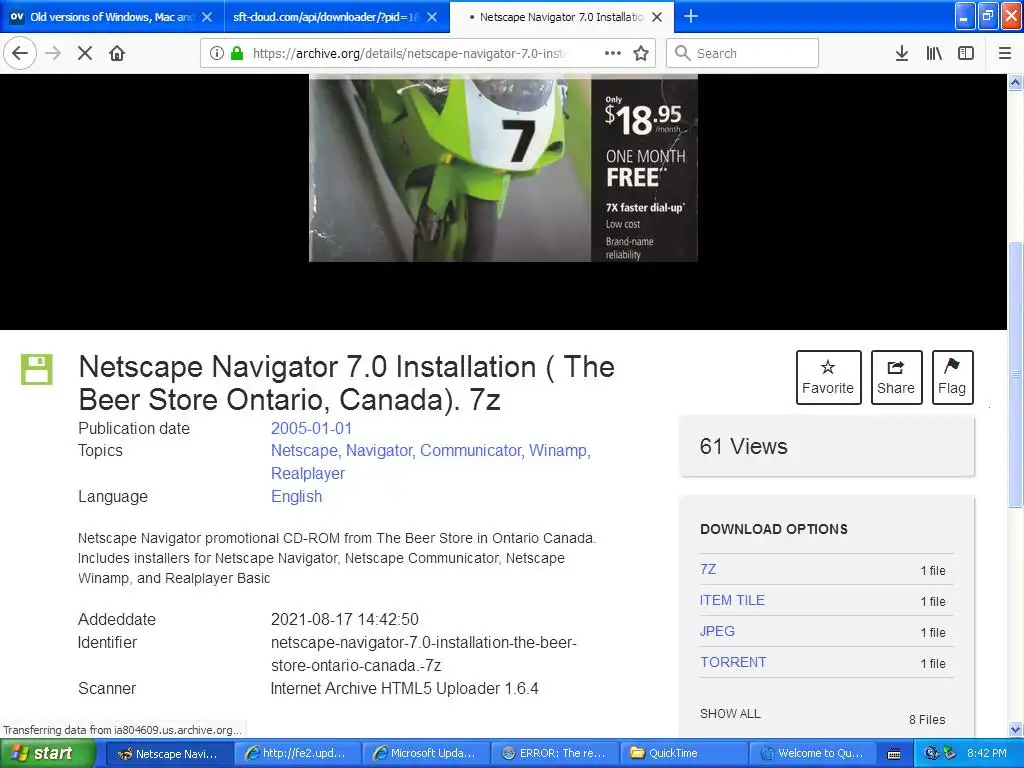Click the green padlock security icon
Screen dimensions: 1024x768
point(237,53)
